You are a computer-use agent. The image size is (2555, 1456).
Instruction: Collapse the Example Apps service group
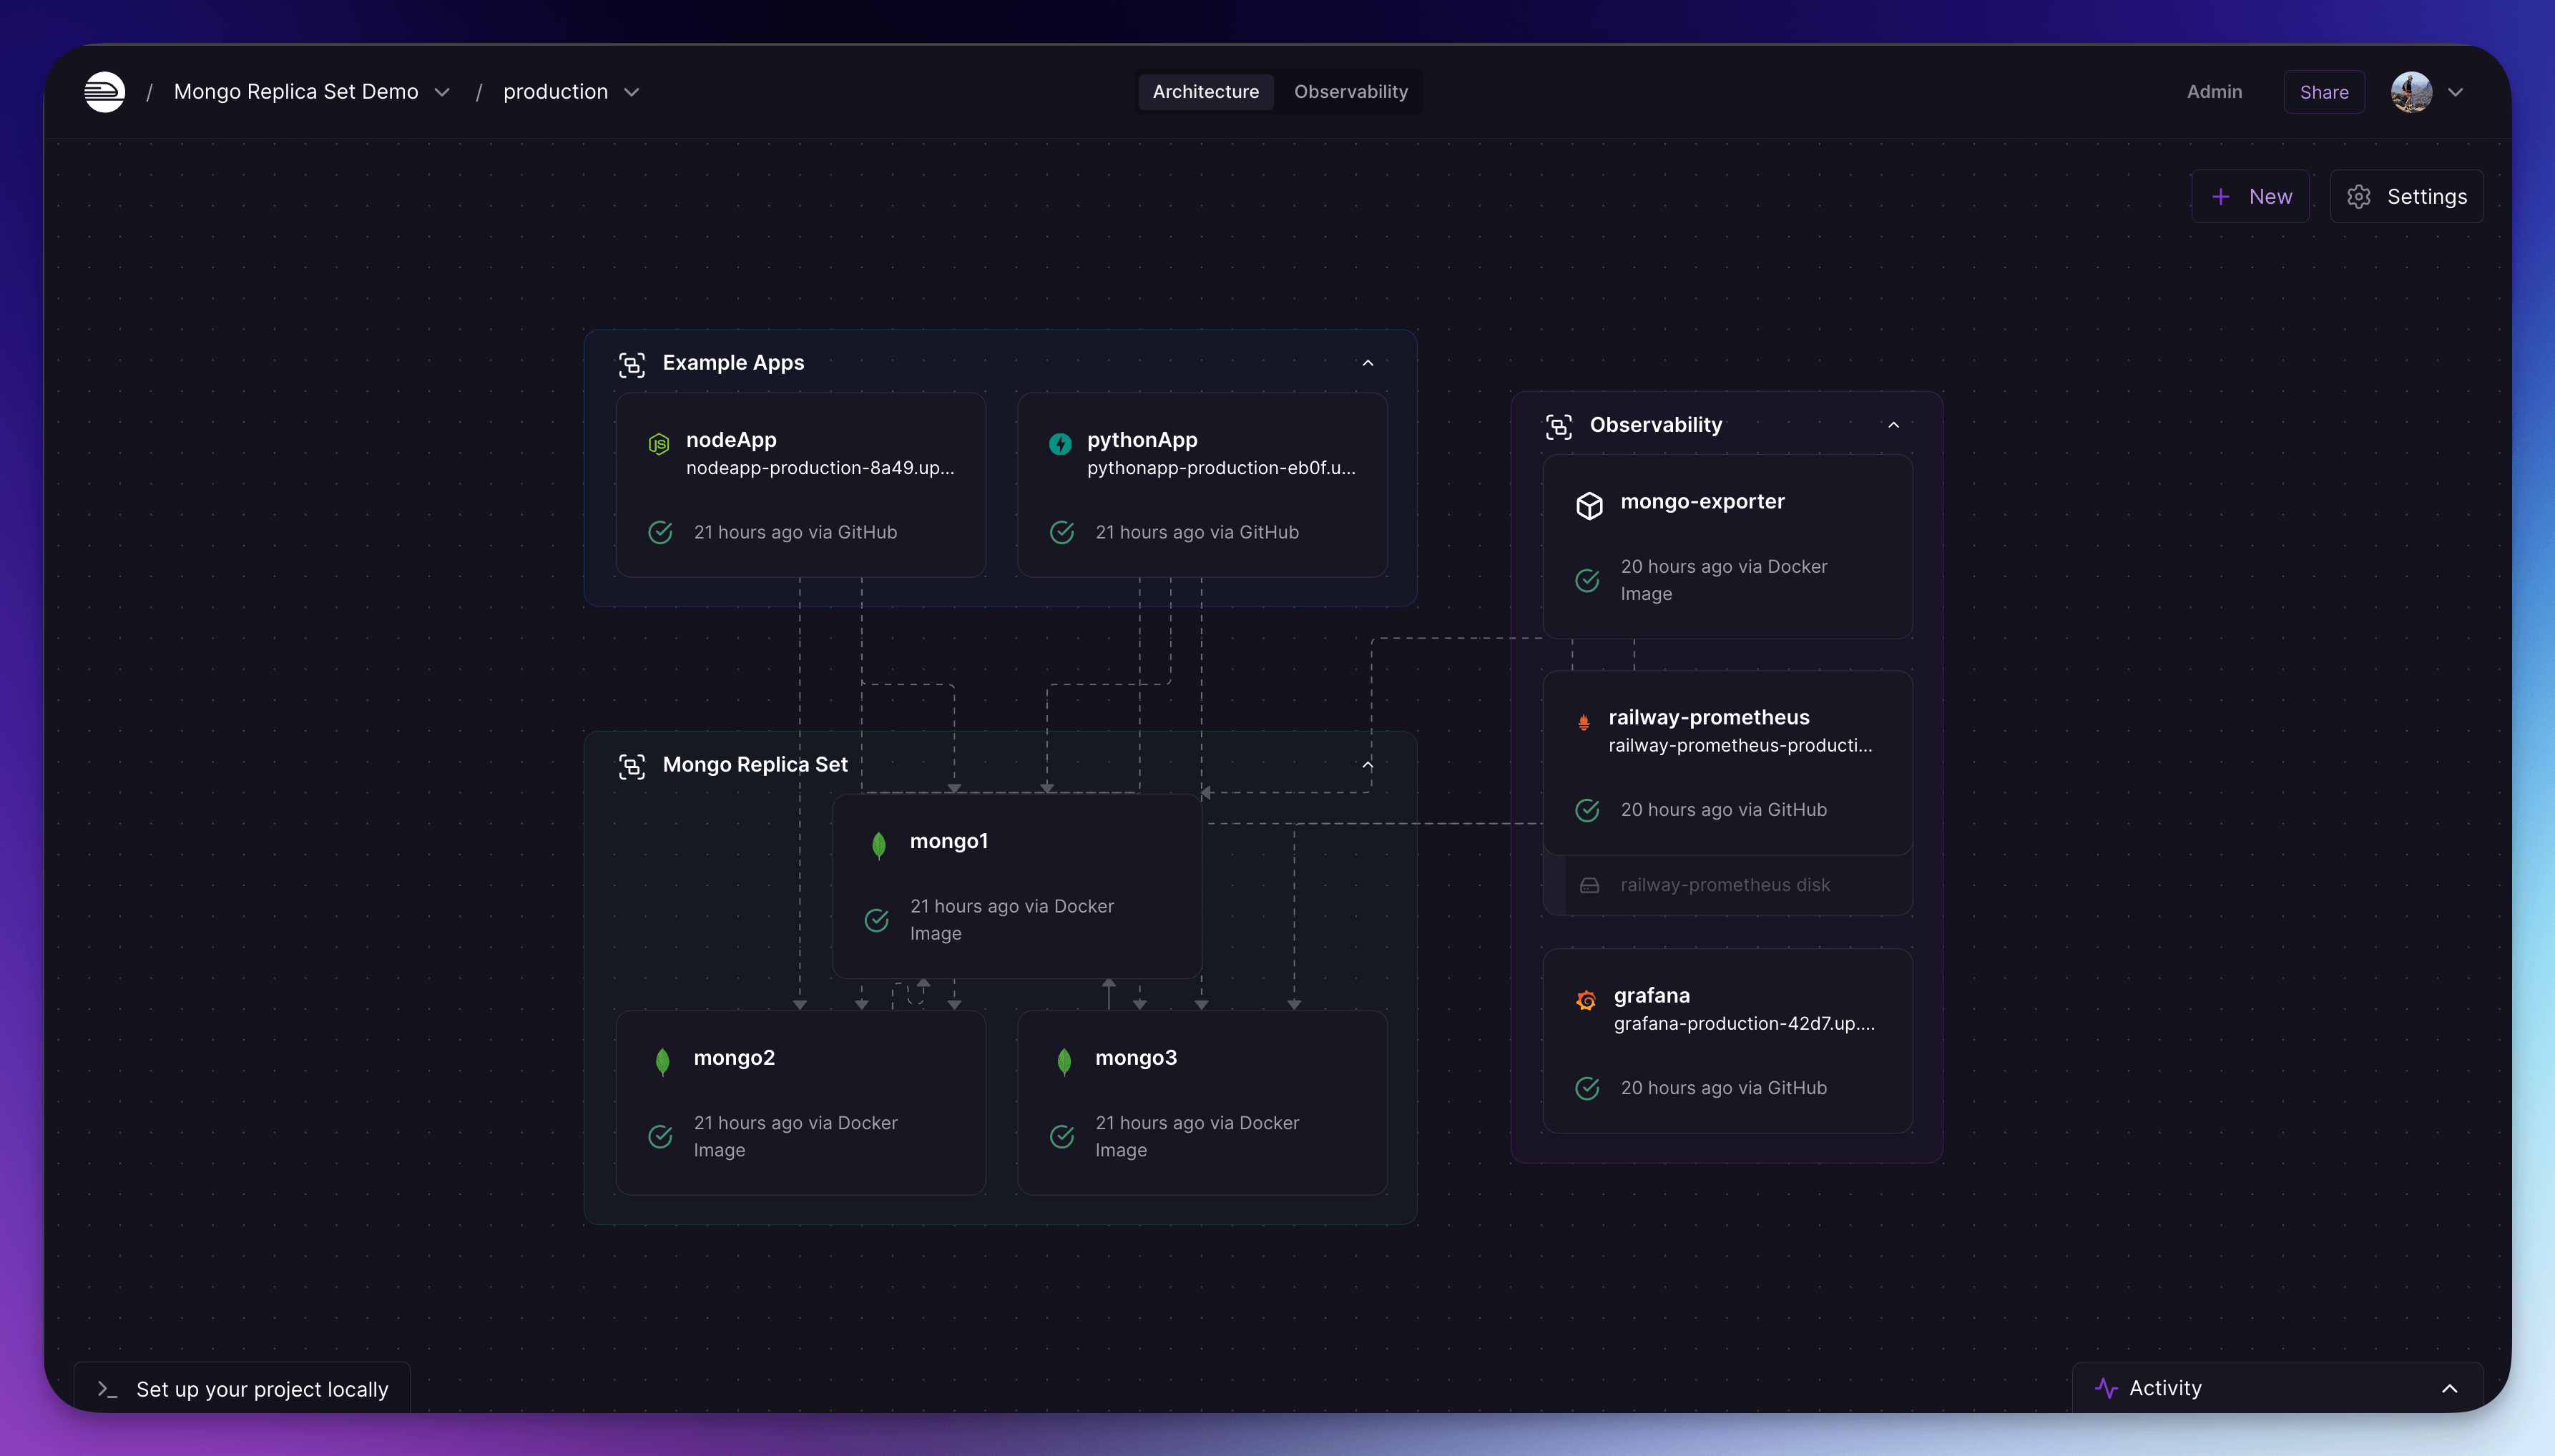tap(1367, 363)
